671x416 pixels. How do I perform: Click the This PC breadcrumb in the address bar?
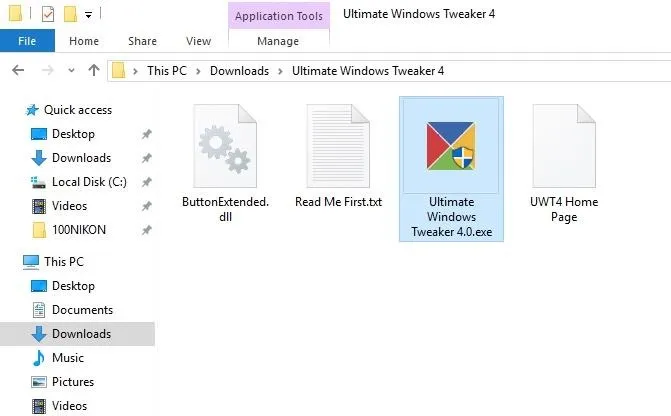point(167,71)
